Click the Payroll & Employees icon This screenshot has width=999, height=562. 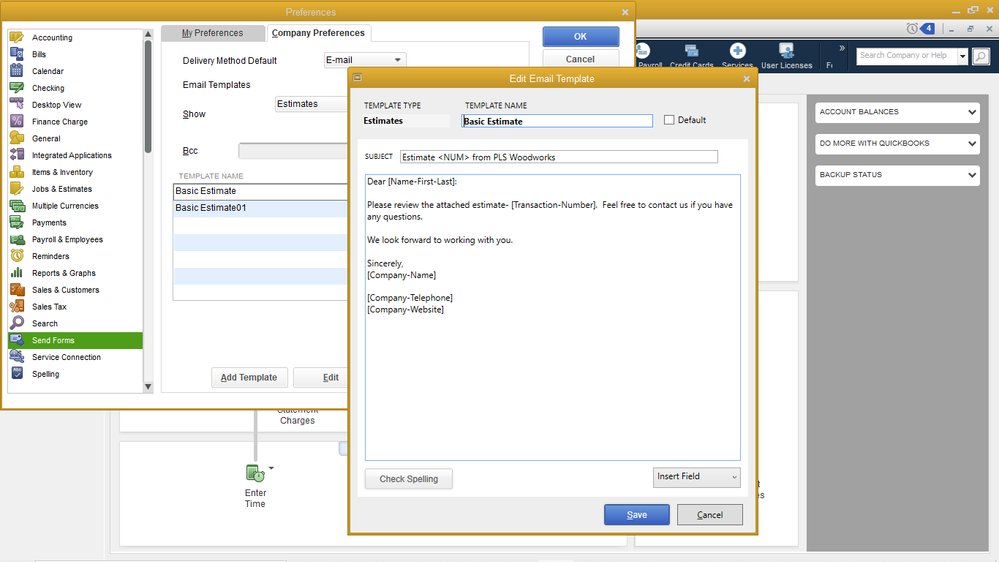click(x=17, y=240)
